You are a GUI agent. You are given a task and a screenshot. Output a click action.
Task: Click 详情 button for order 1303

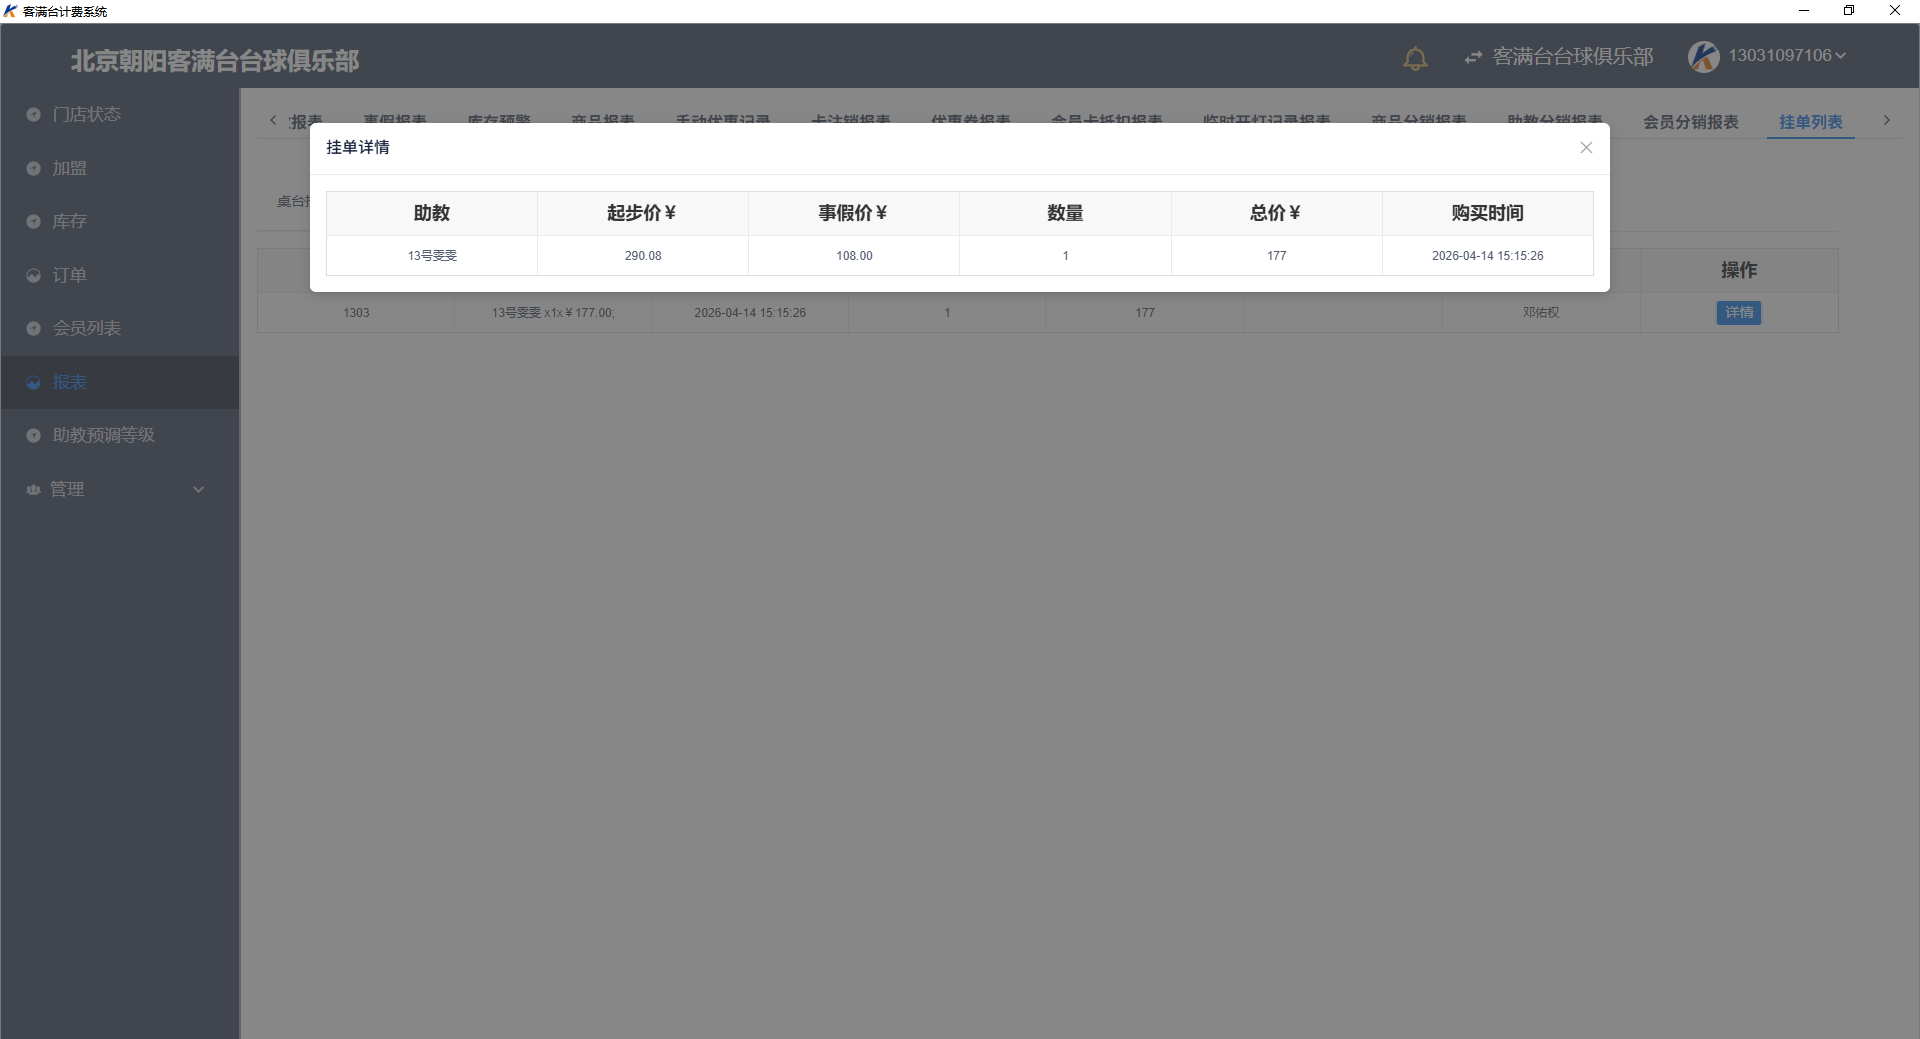pyautogui.click(x=1738, y=313)
